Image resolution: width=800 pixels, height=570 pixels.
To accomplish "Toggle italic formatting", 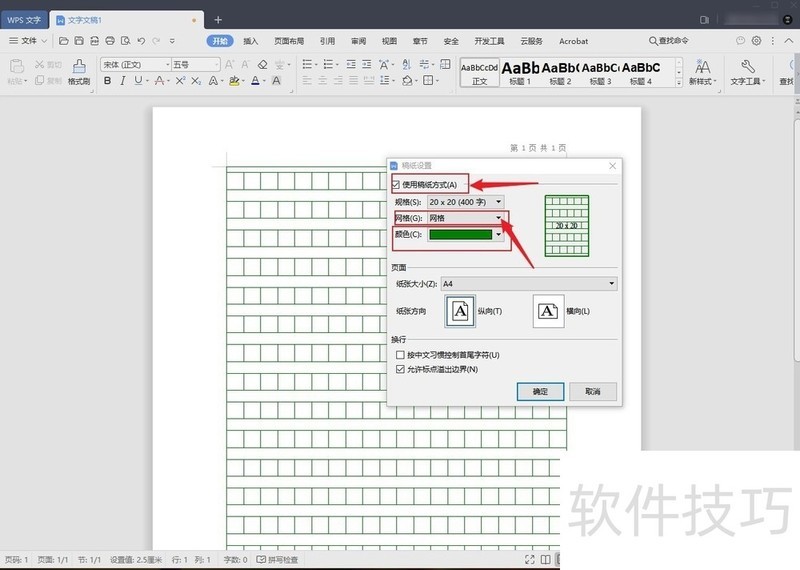I will point(122,81).
